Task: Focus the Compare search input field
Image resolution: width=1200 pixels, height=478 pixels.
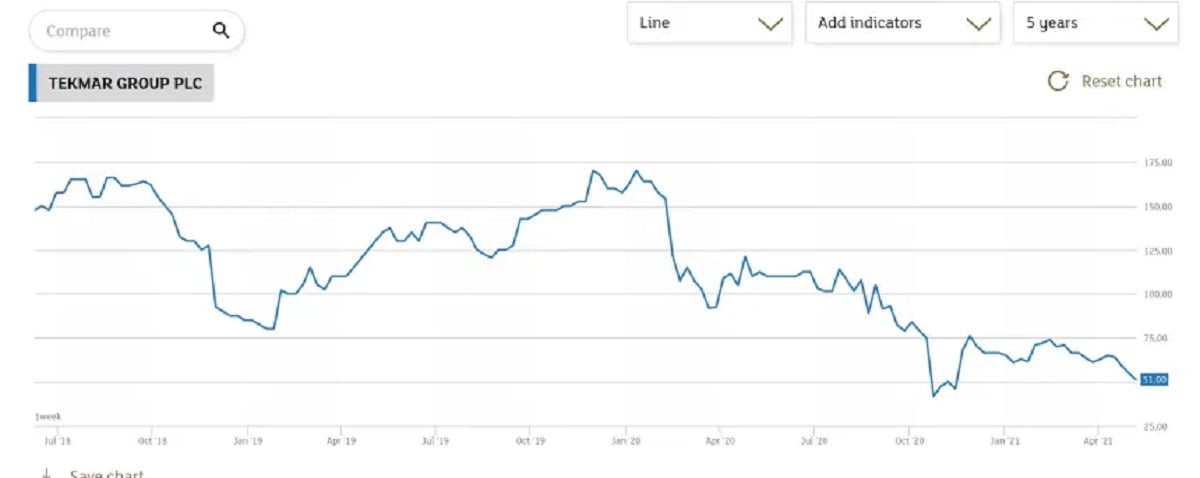Action: [x=120, y=31]
